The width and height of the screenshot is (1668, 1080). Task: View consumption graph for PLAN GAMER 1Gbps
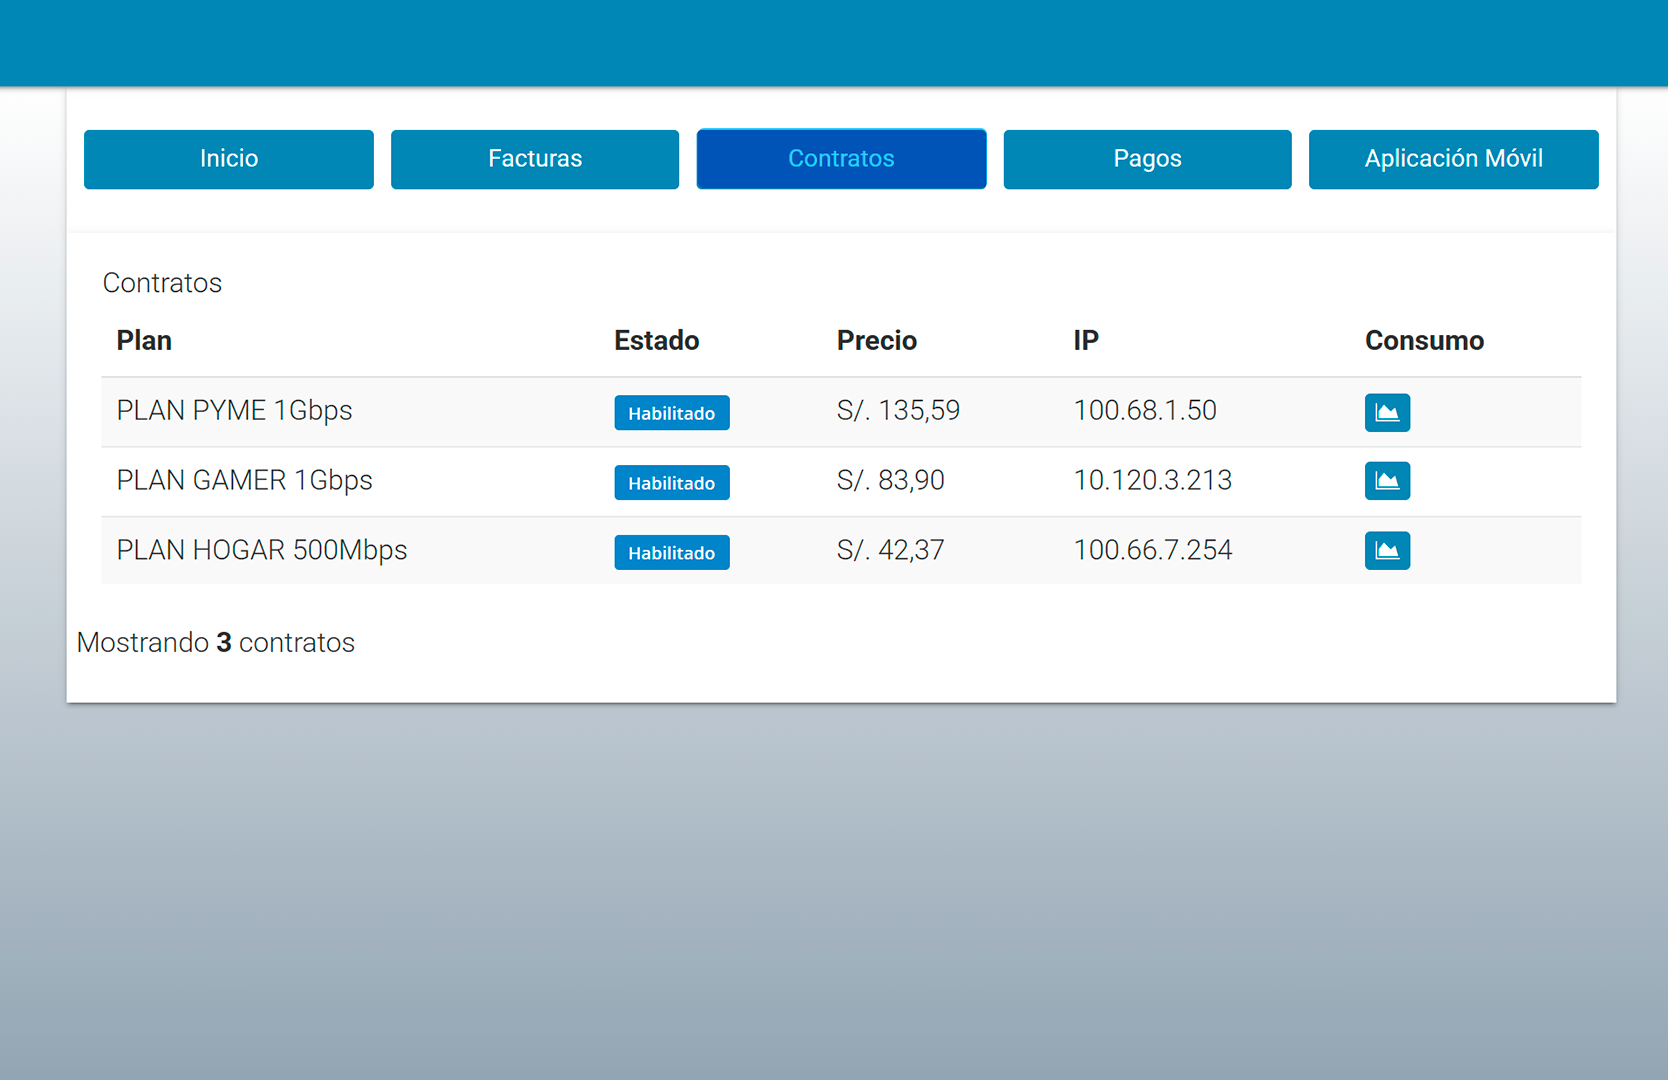point(1386,481)
